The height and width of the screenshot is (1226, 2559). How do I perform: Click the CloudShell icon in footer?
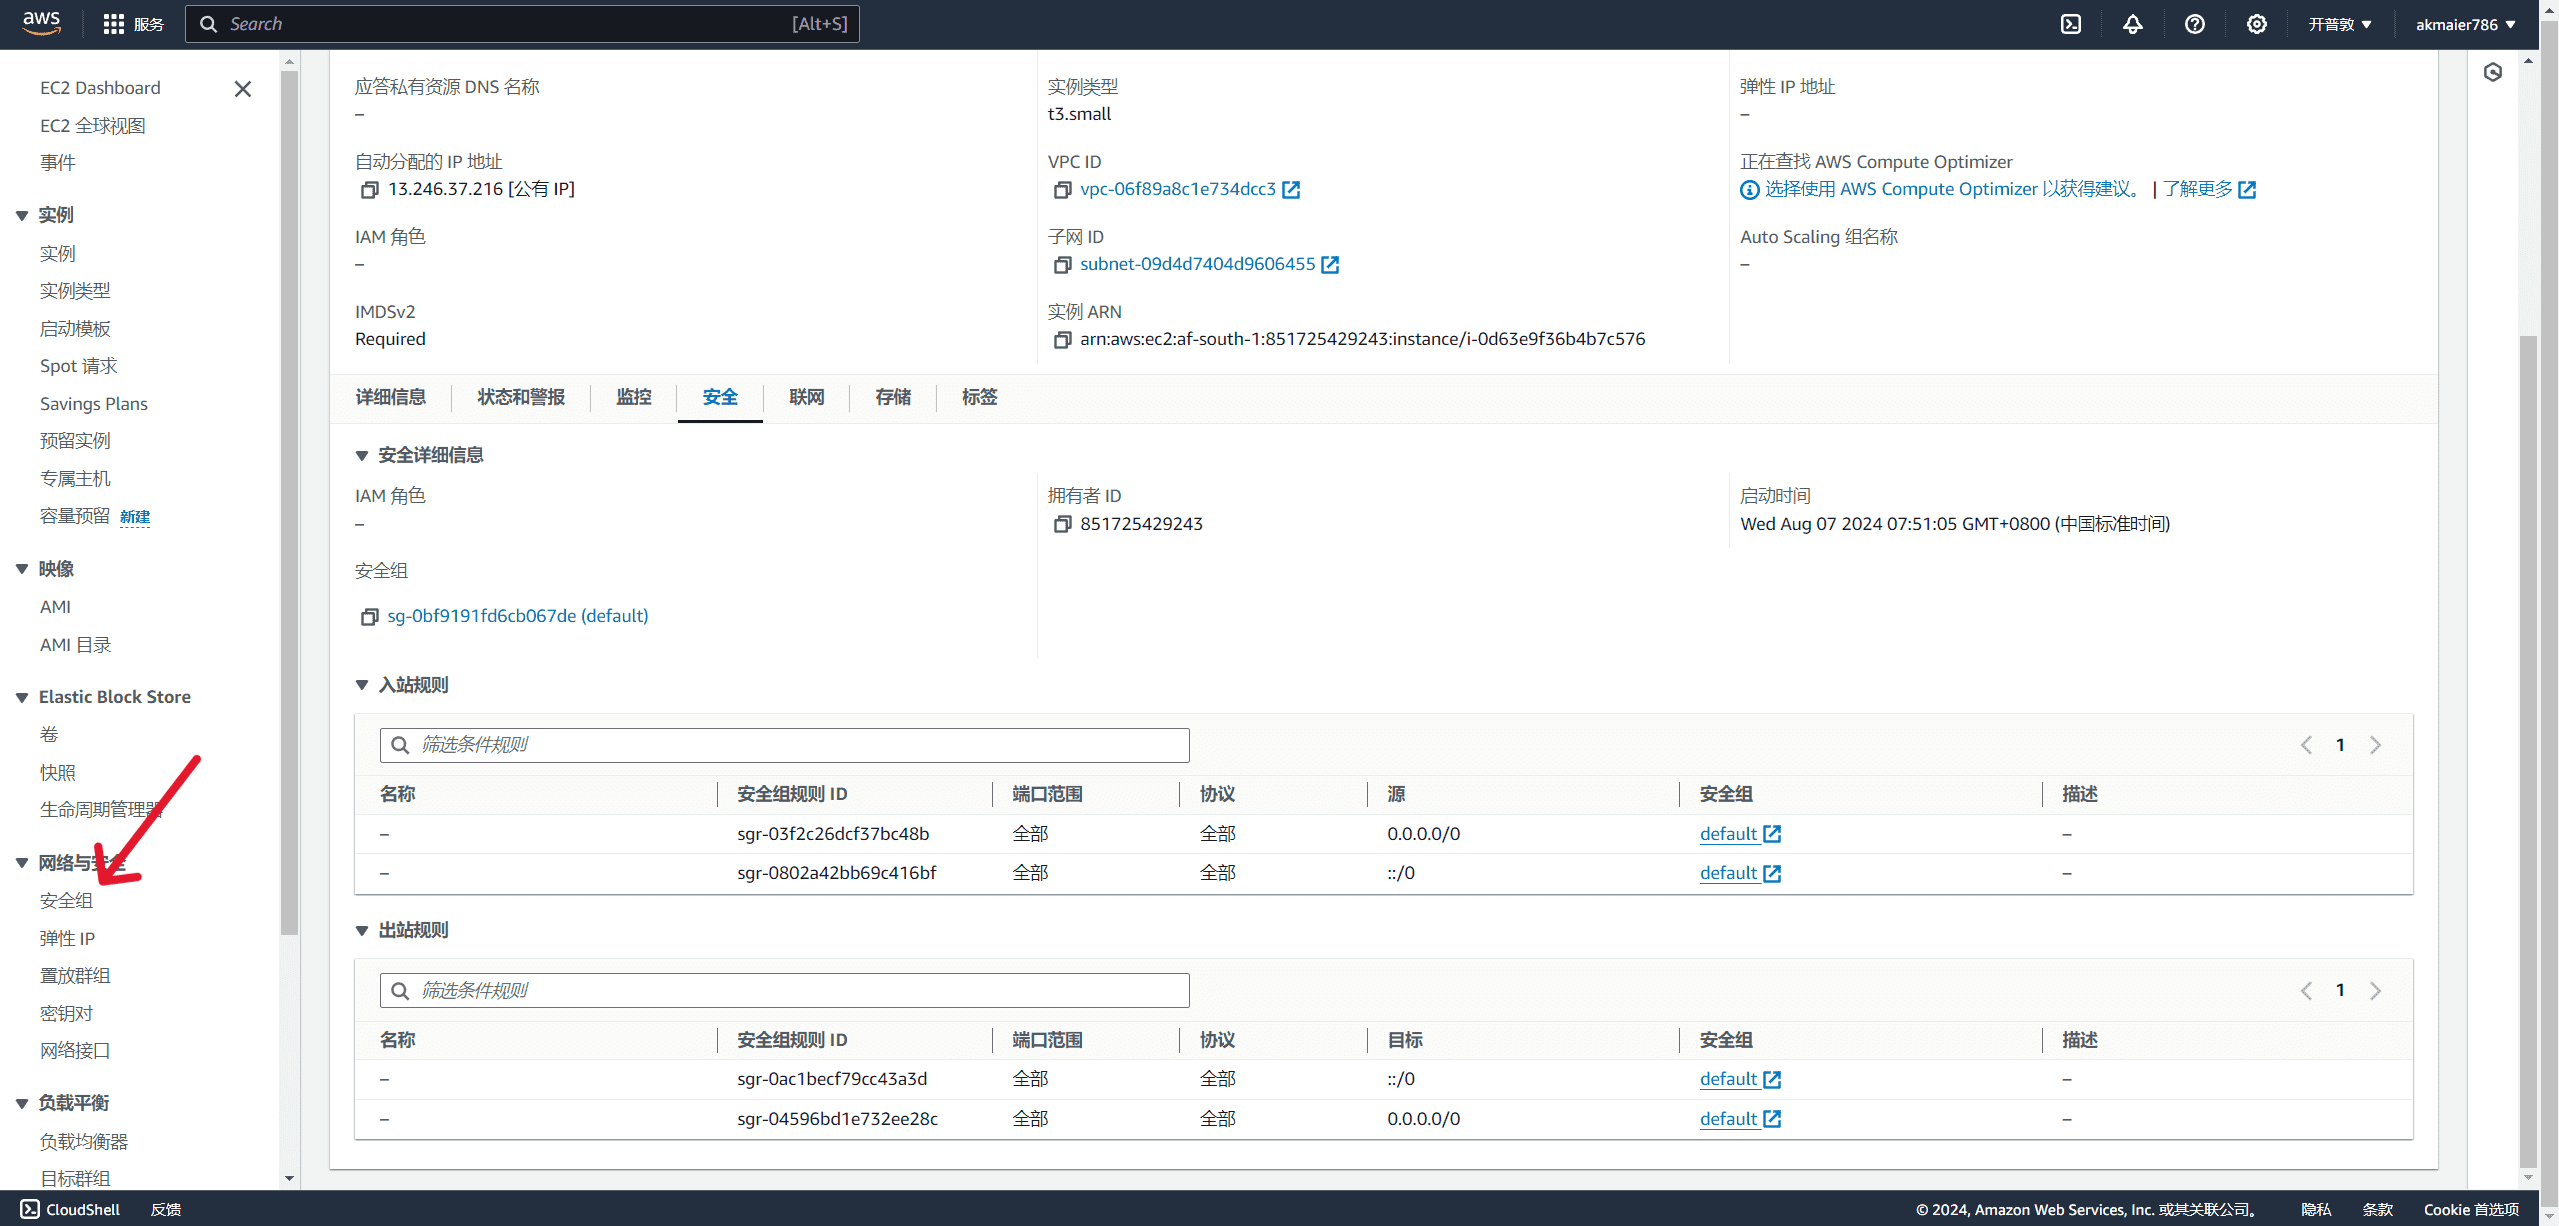point(30,1209)
